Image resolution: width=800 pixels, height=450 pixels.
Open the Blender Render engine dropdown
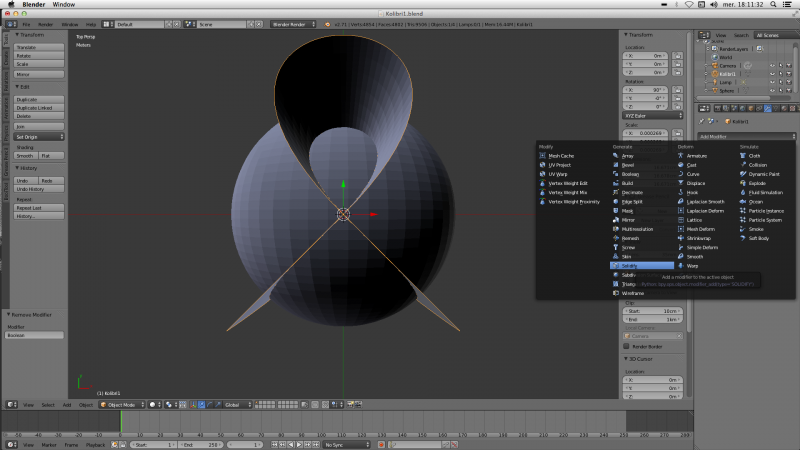pos(293,24)
